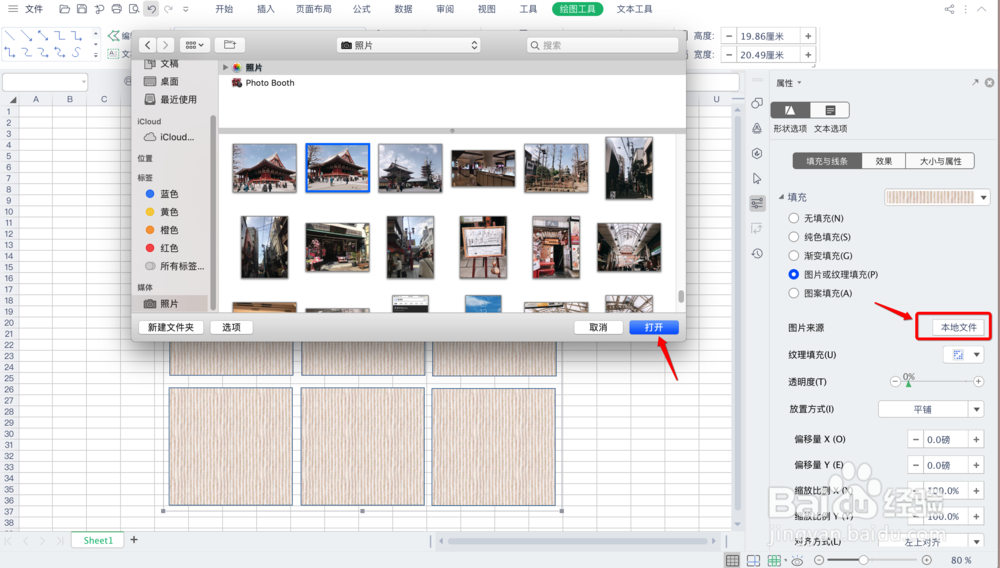Click the zoom in plus icon

tap(927, 560)
